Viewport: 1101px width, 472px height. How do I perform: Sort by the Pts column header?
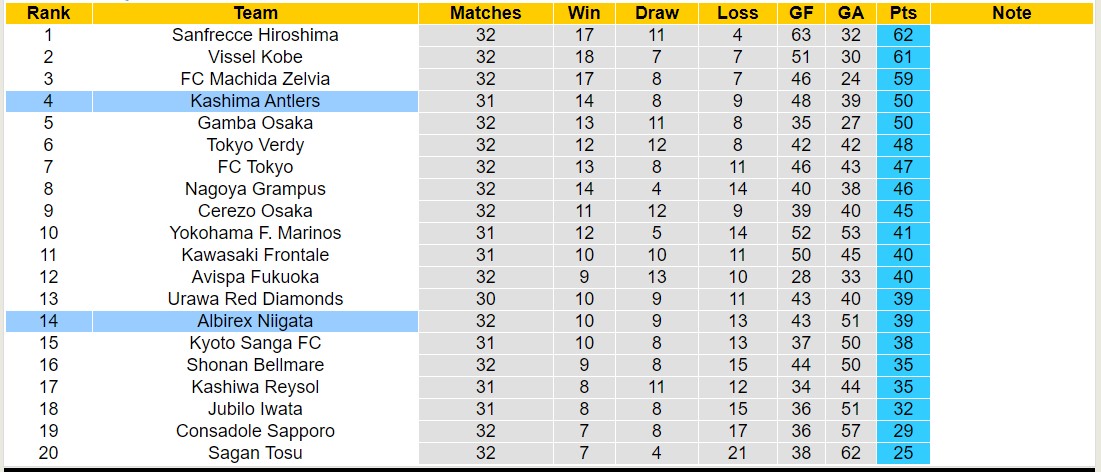pyautogui.click(x=903, y=13)
